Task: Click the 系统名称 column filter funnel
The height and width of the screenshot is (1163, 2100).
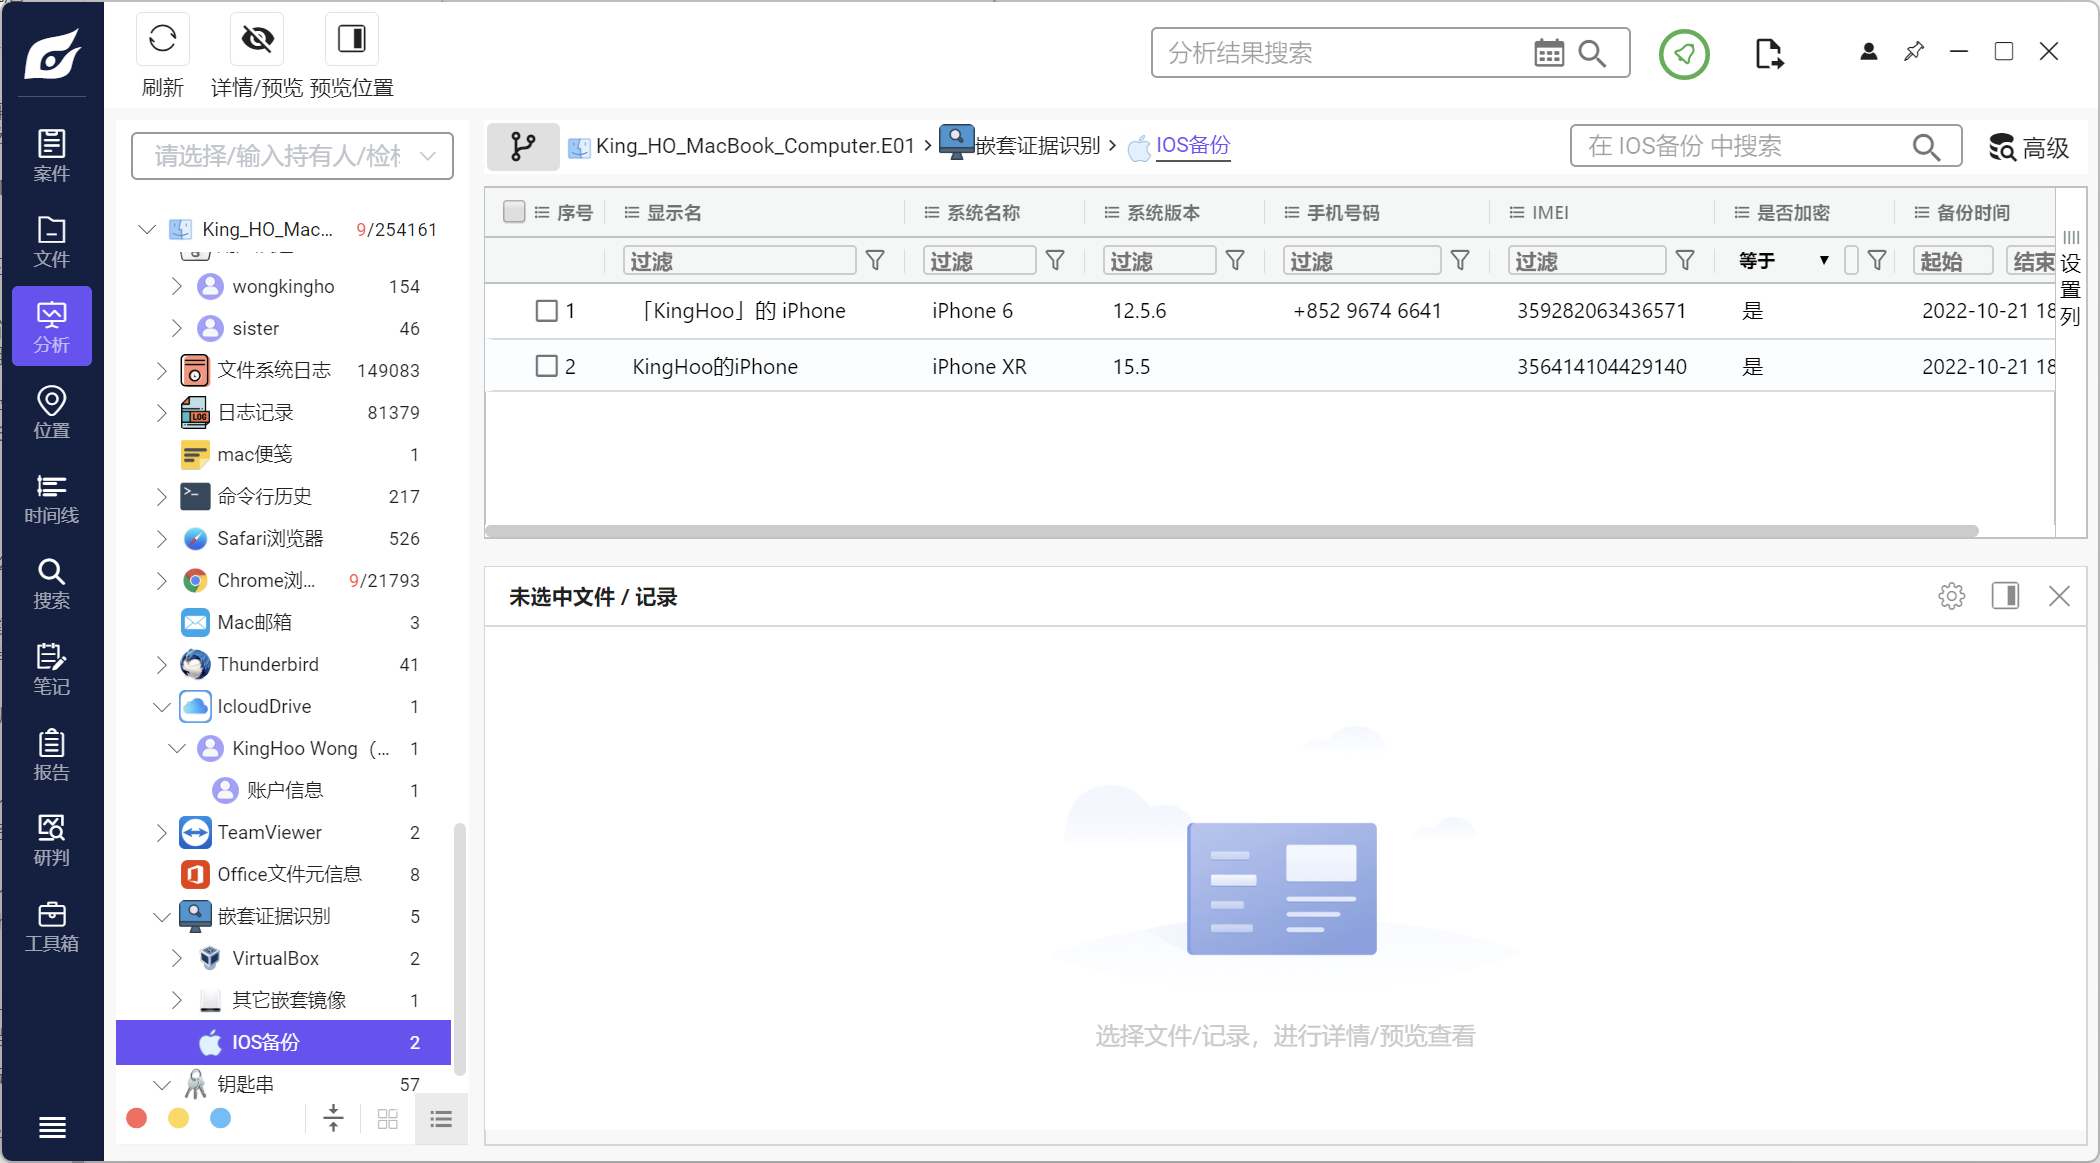Action: 1055,261
